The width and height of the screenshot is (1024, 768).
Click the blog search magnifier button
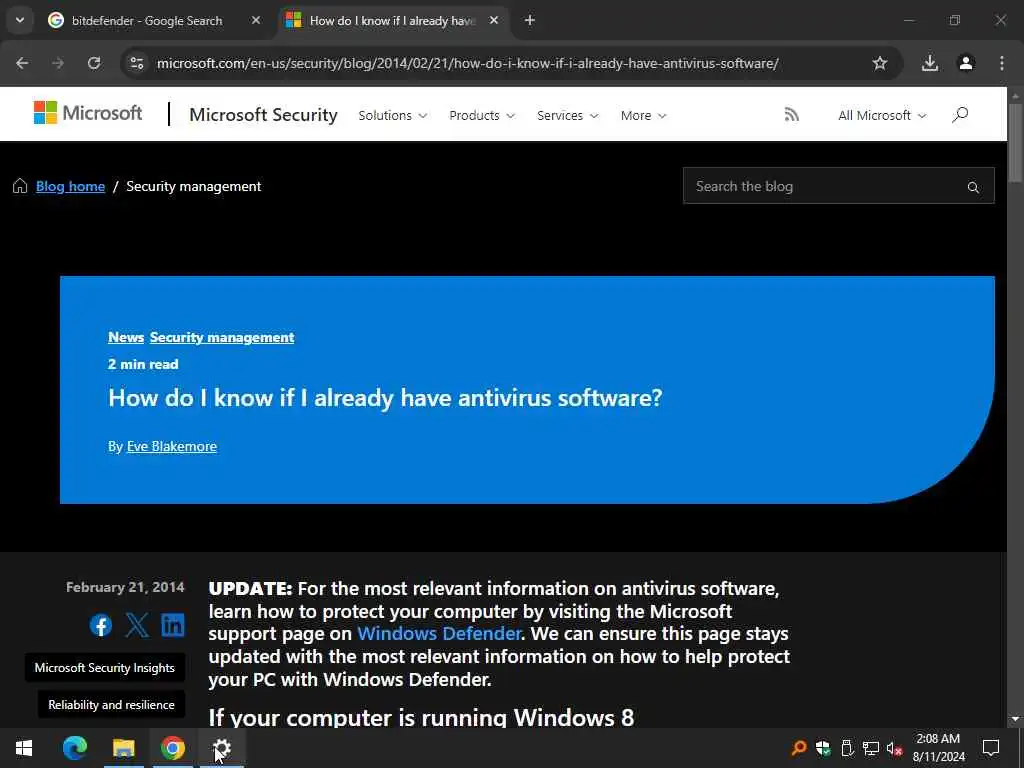pyautogui.click(x=973, y=187)
